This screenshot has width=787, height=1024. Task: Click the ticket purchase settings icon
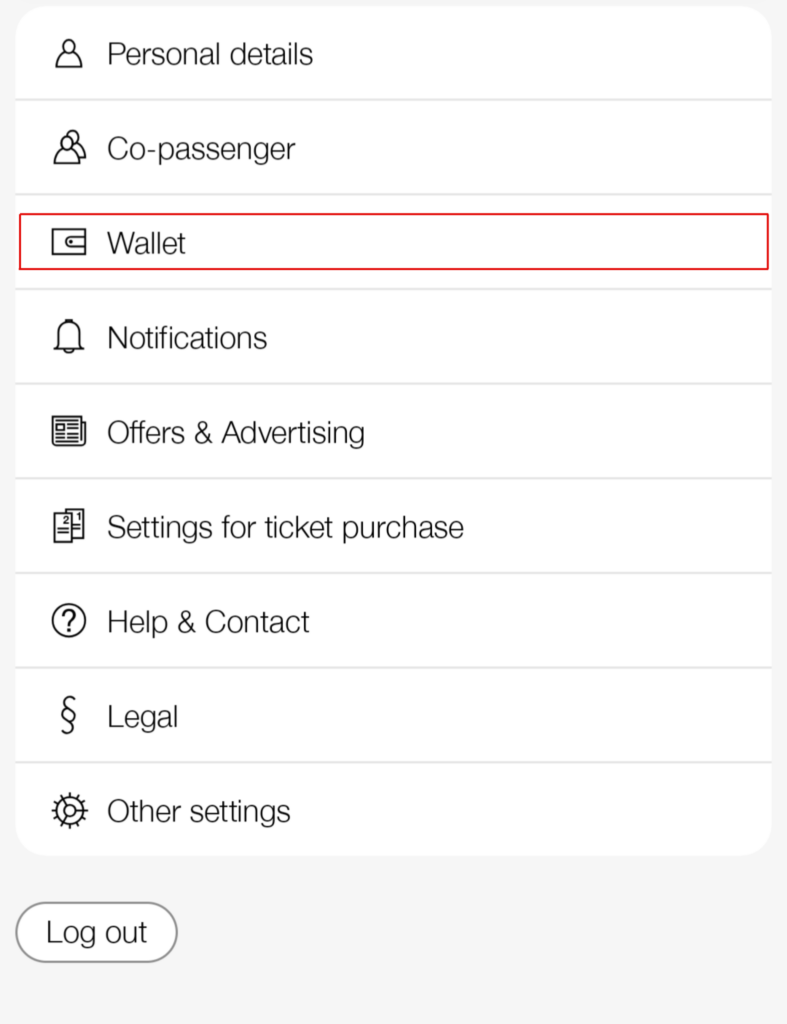click(x=69, y=526)
